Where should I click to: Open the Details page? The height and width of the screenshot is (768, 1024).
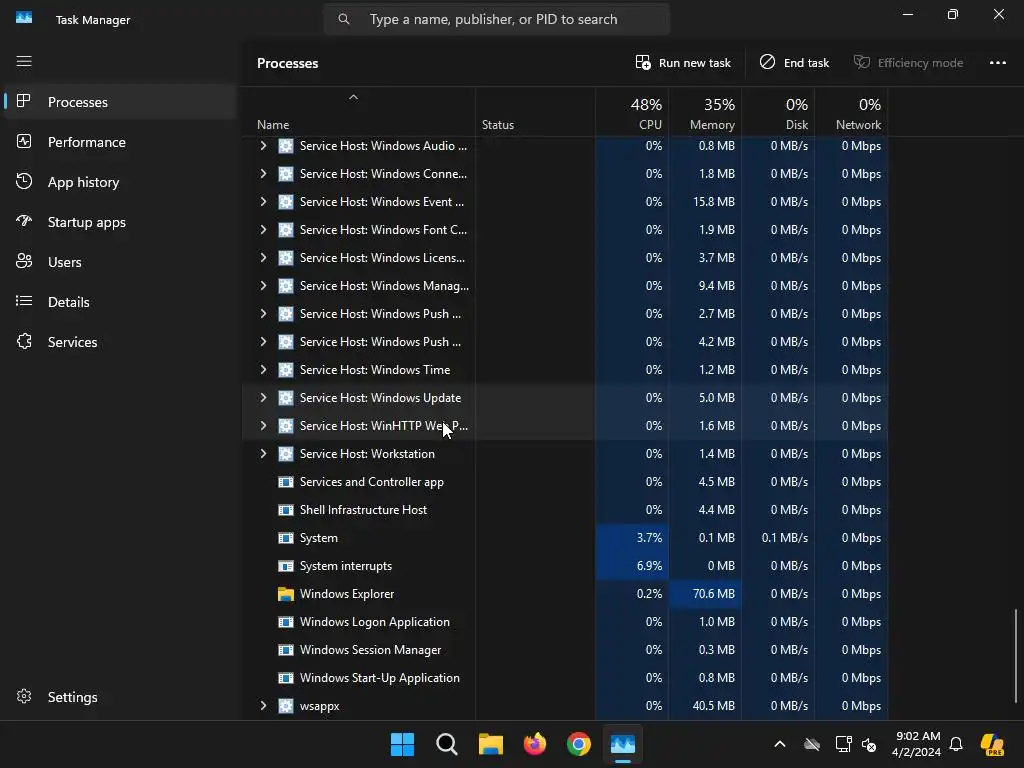point(120,302)
